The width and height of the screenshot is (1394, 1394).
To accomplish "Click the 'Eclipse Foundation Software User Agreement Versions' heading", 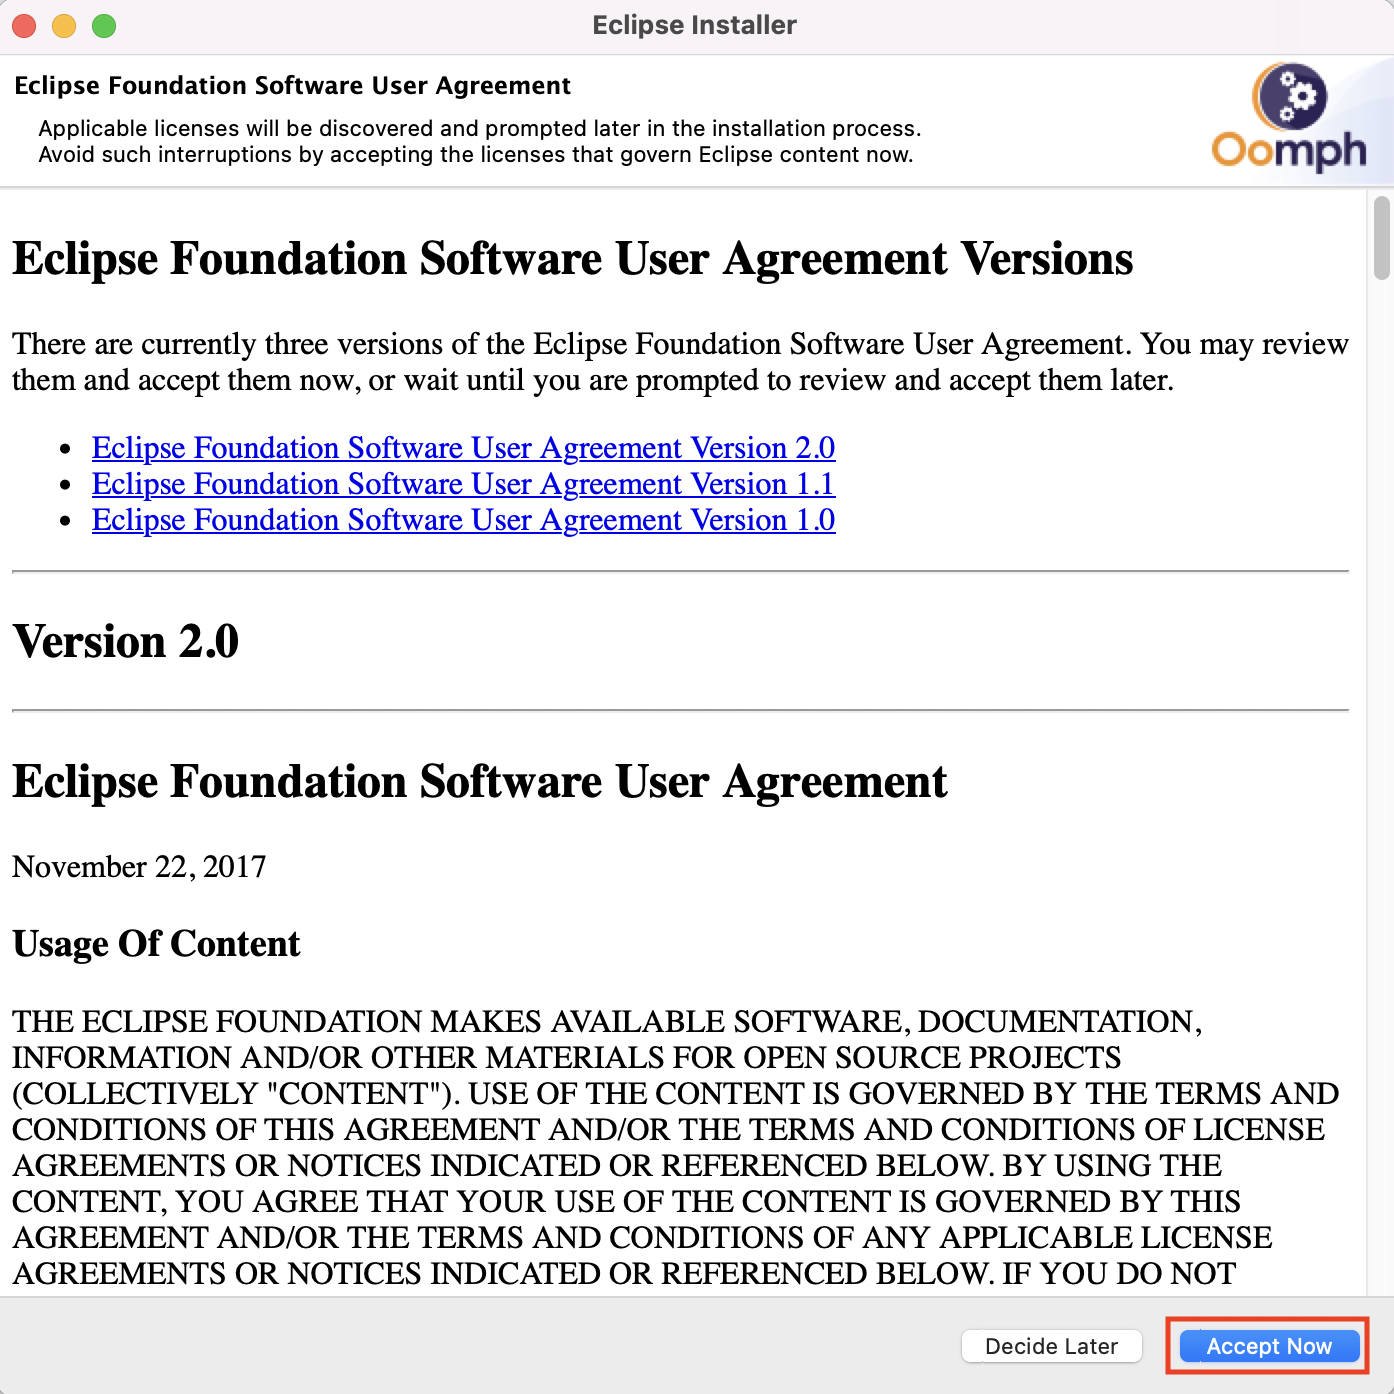I will click(573, 258).
